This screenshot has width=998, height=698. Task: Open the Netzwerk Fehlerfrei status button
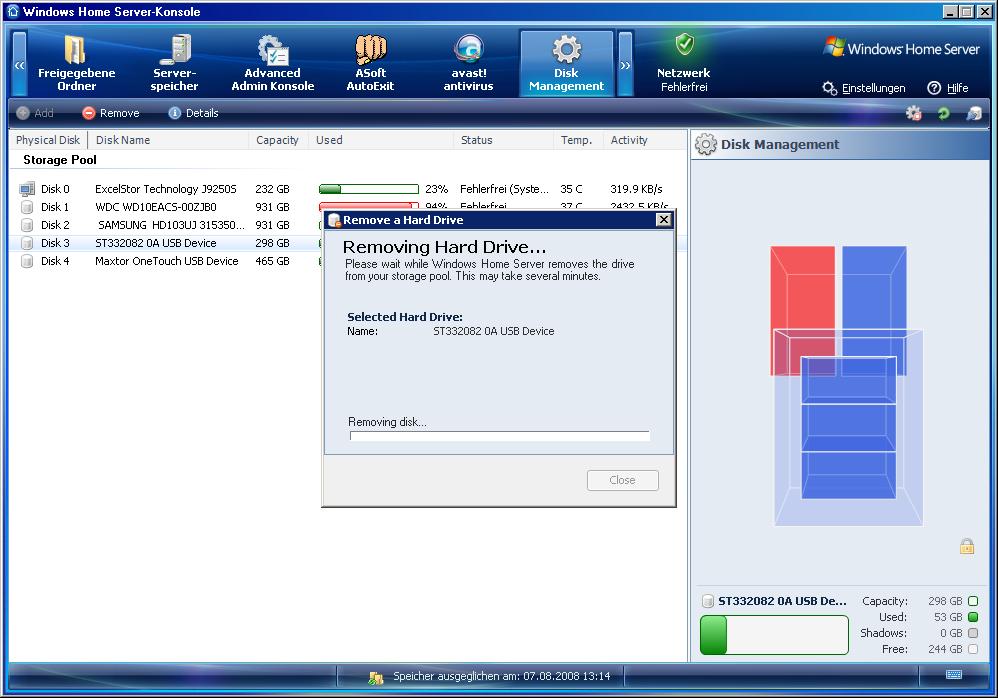(684, 63)
